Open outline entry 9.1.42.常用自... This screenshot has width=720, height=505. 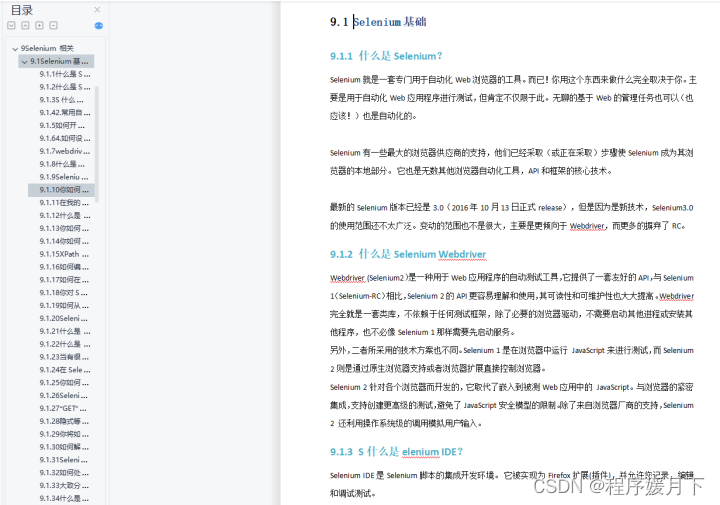[65, 112]
